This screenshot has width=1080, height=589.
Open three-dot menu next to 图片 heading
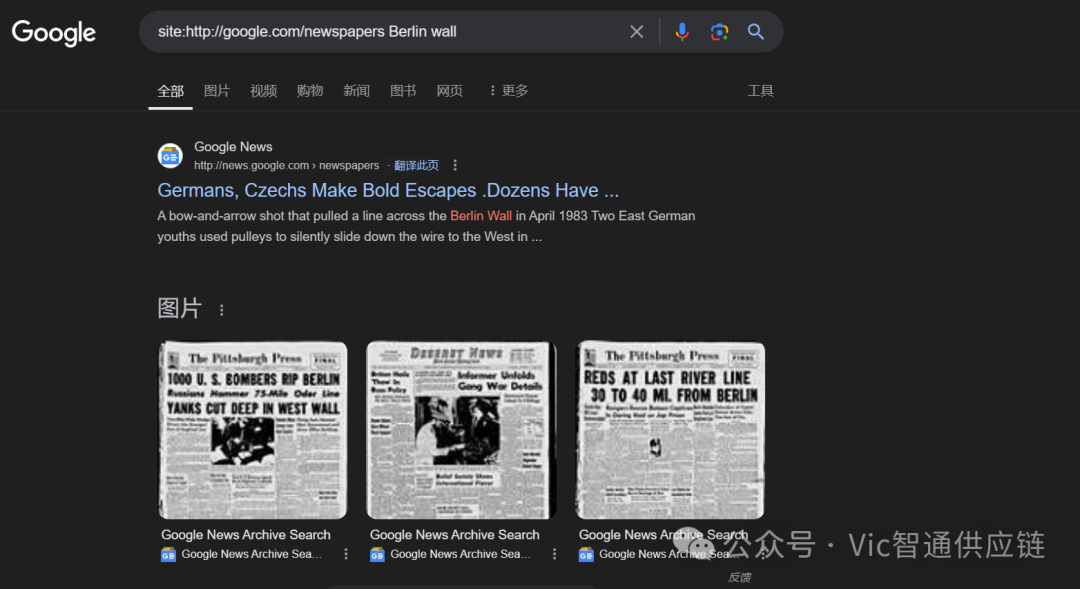221,310
